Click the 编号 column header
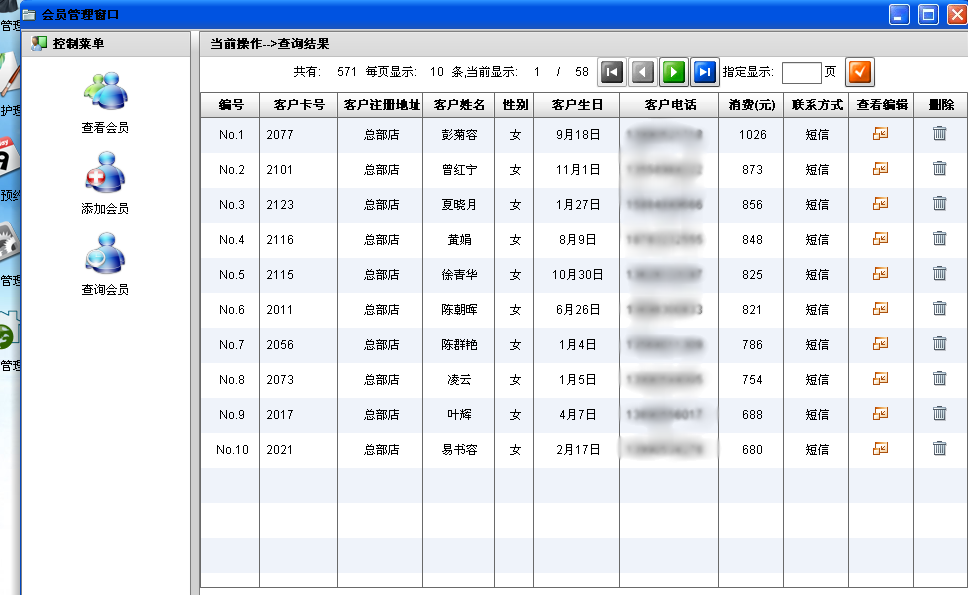Viewport: 968px width, 595px height. [x=230, y=105]
